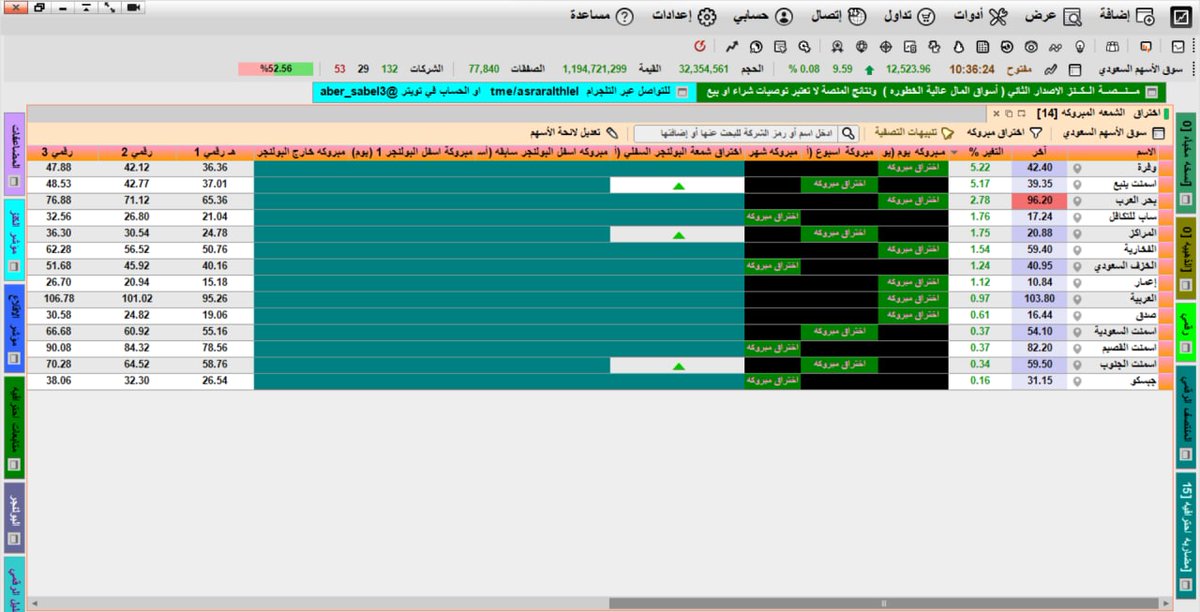This screenshot has height=612, width=1200.
Task: Click the red refresh toolbar icon
Action: coord(699,46)
